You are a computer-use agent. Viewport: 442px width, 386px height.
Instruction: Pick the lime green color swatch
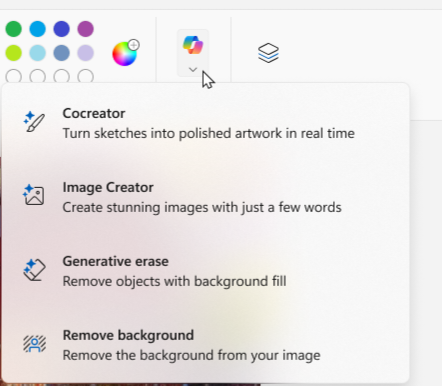[x=14, y=53]
